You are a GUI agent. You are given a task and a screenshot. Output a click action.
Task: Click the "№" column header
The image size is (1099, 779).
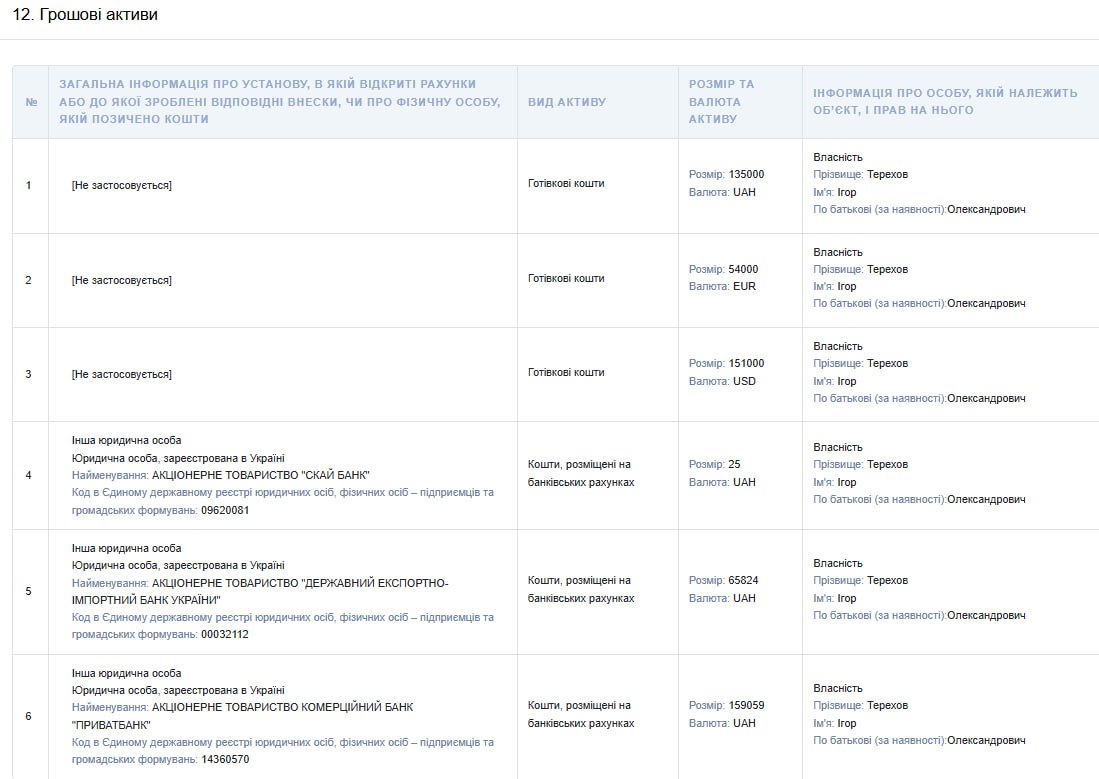pyautogui.click(x=30, y=102)
